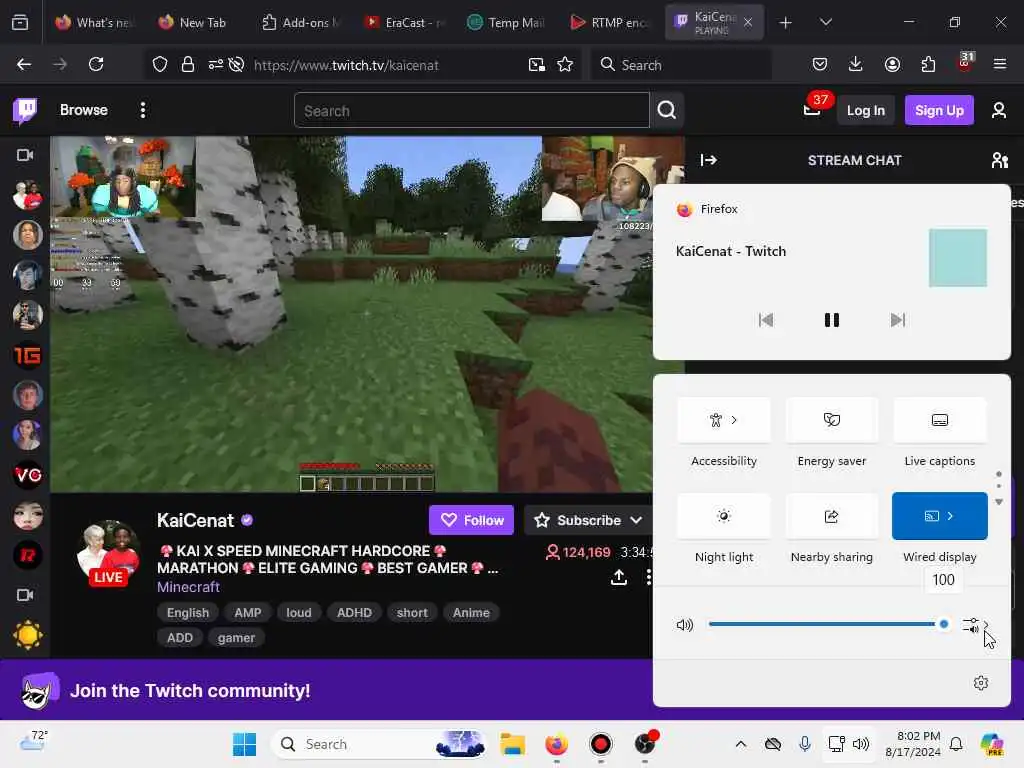Click the share stream upload icon

pos(618,577)
